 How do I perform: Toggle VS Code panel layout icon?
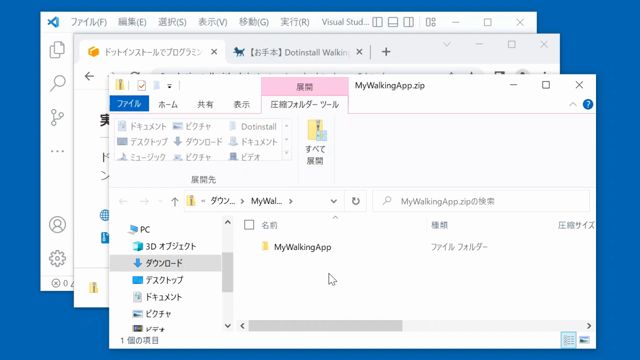[393, 22]
